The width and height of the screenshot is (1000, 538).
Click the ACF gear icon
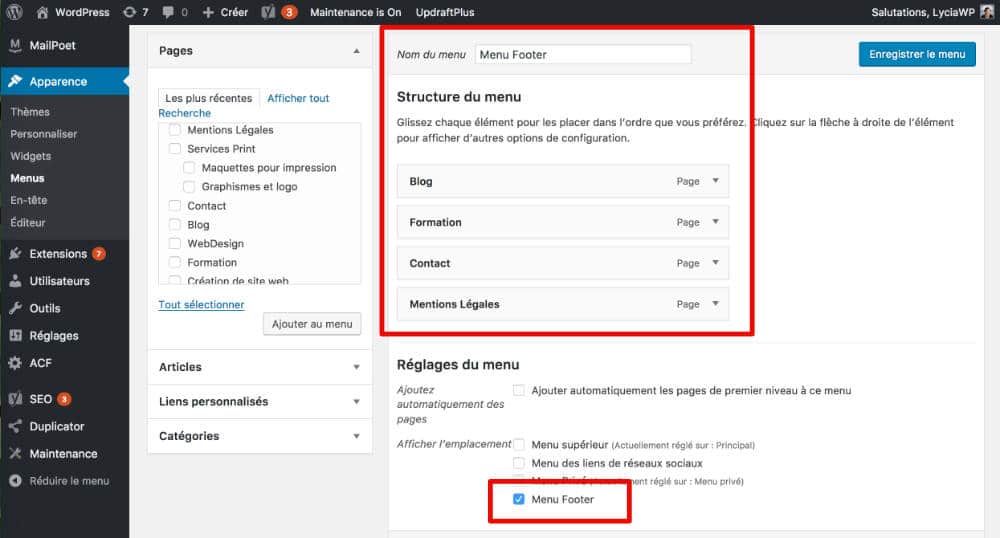tap(15, 363)
